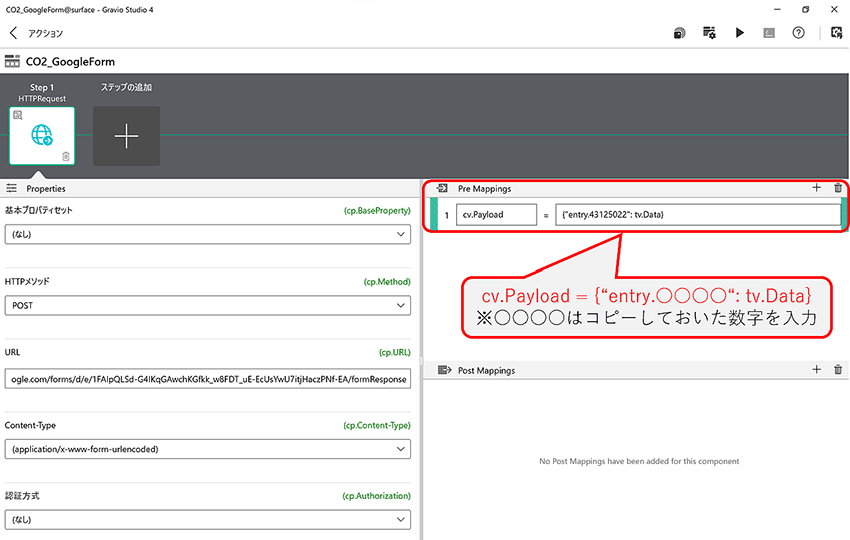
Task: Delete Post Mapping using trash icon
Action: [x=838, y=370]
